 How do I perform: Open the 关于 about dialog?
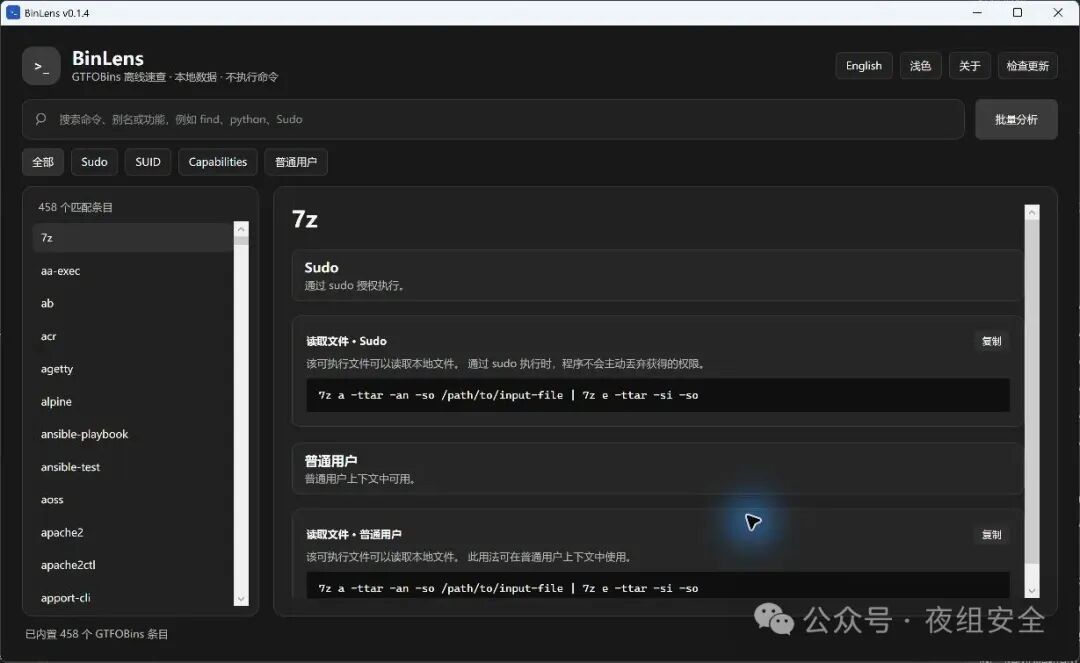point(969,66)
